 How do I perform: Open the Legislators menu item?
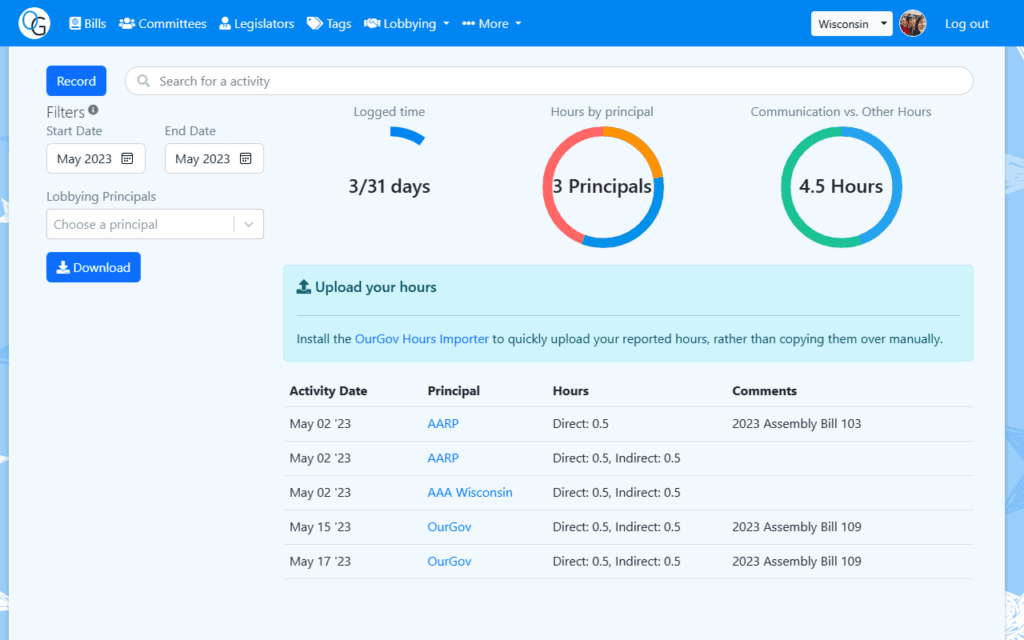coord(257,24)
